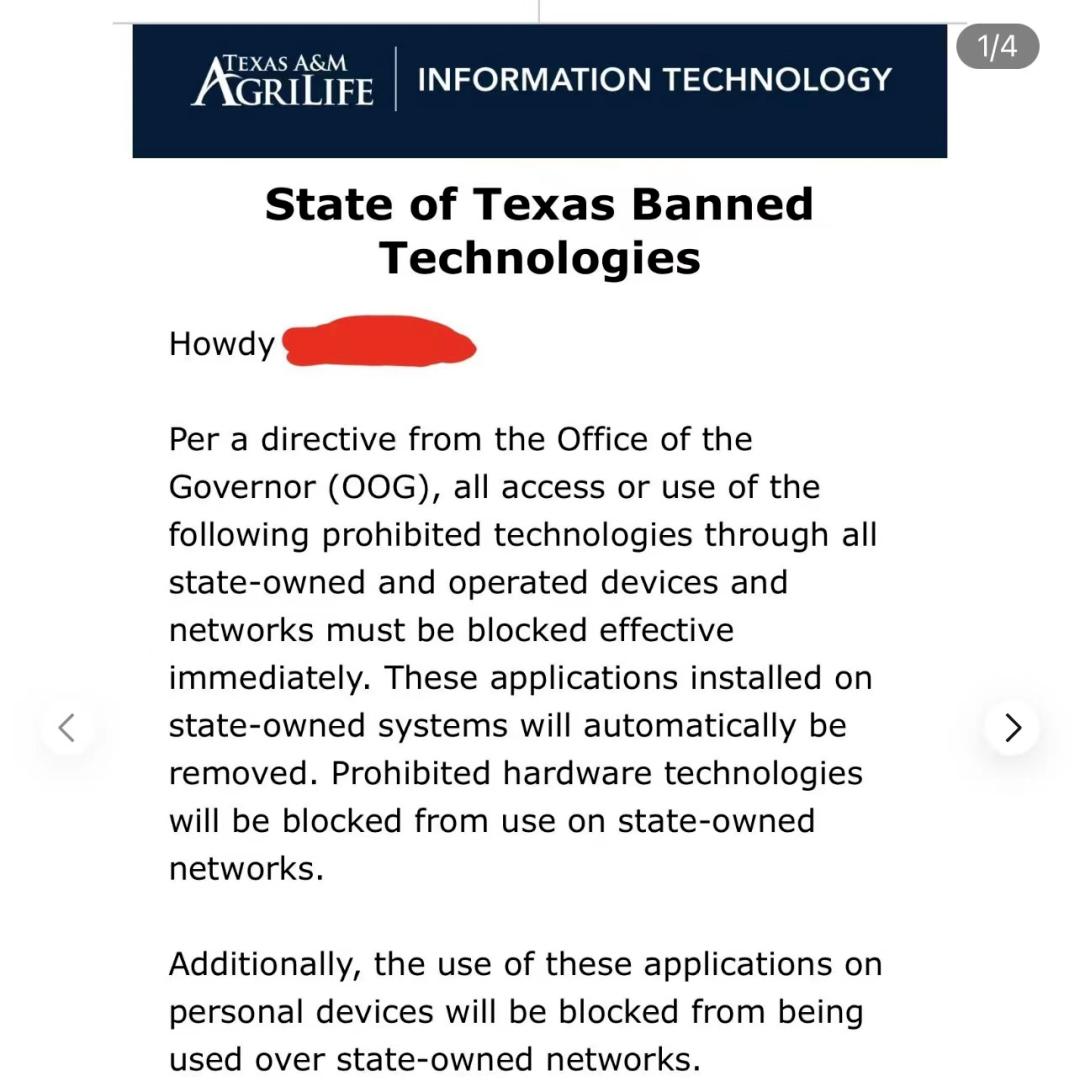Go back with the left chevron arrow

tap(67, 727)
